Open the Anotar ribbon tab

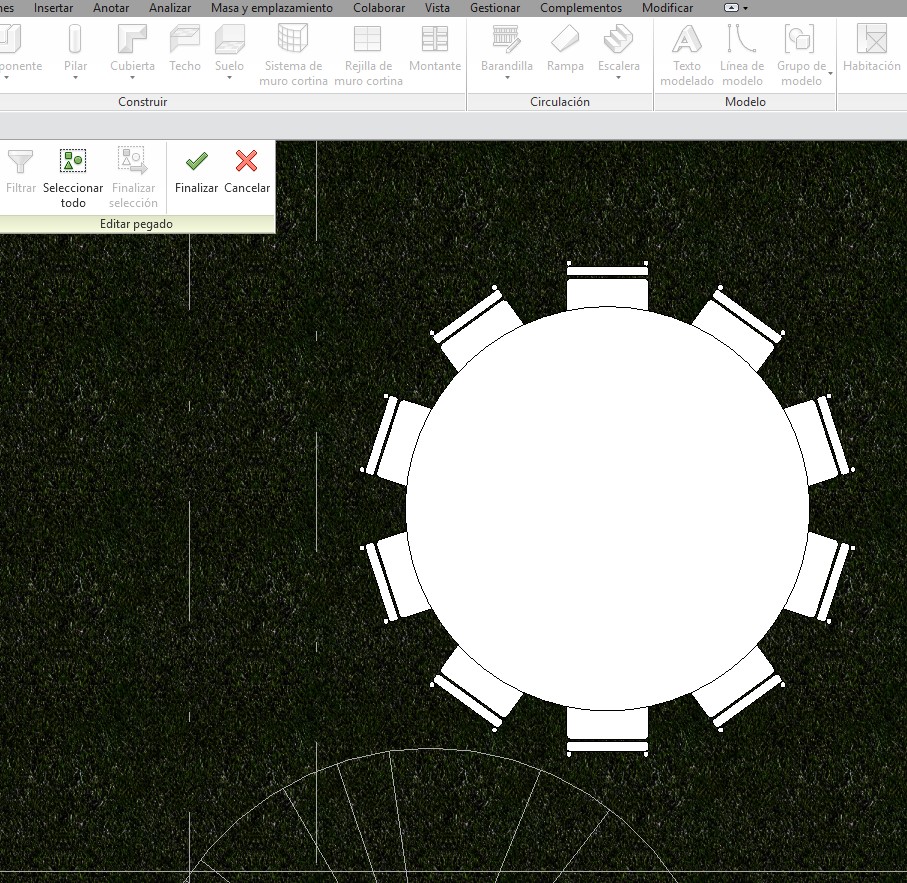111,8
